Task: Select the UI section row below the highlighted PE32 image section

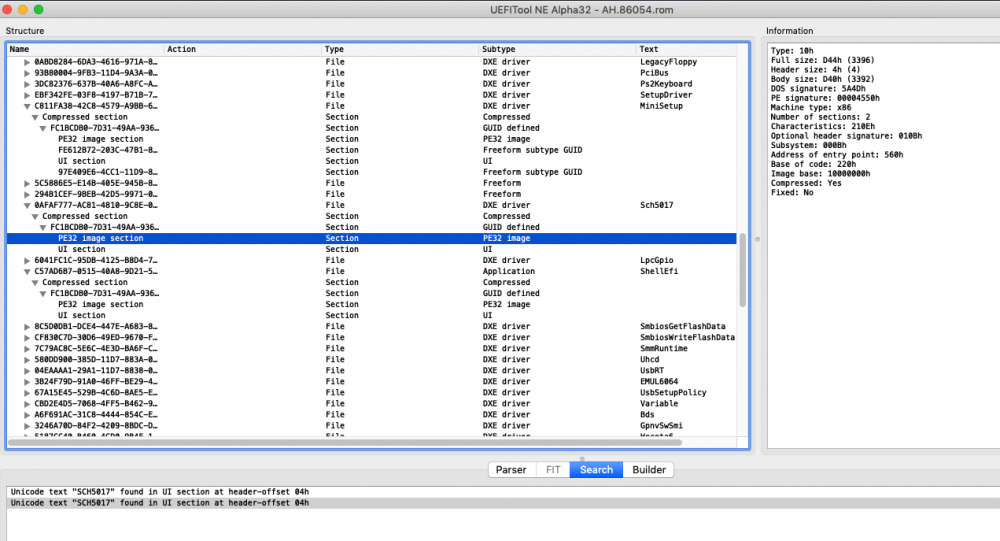Action: click(x=372, y=249)
